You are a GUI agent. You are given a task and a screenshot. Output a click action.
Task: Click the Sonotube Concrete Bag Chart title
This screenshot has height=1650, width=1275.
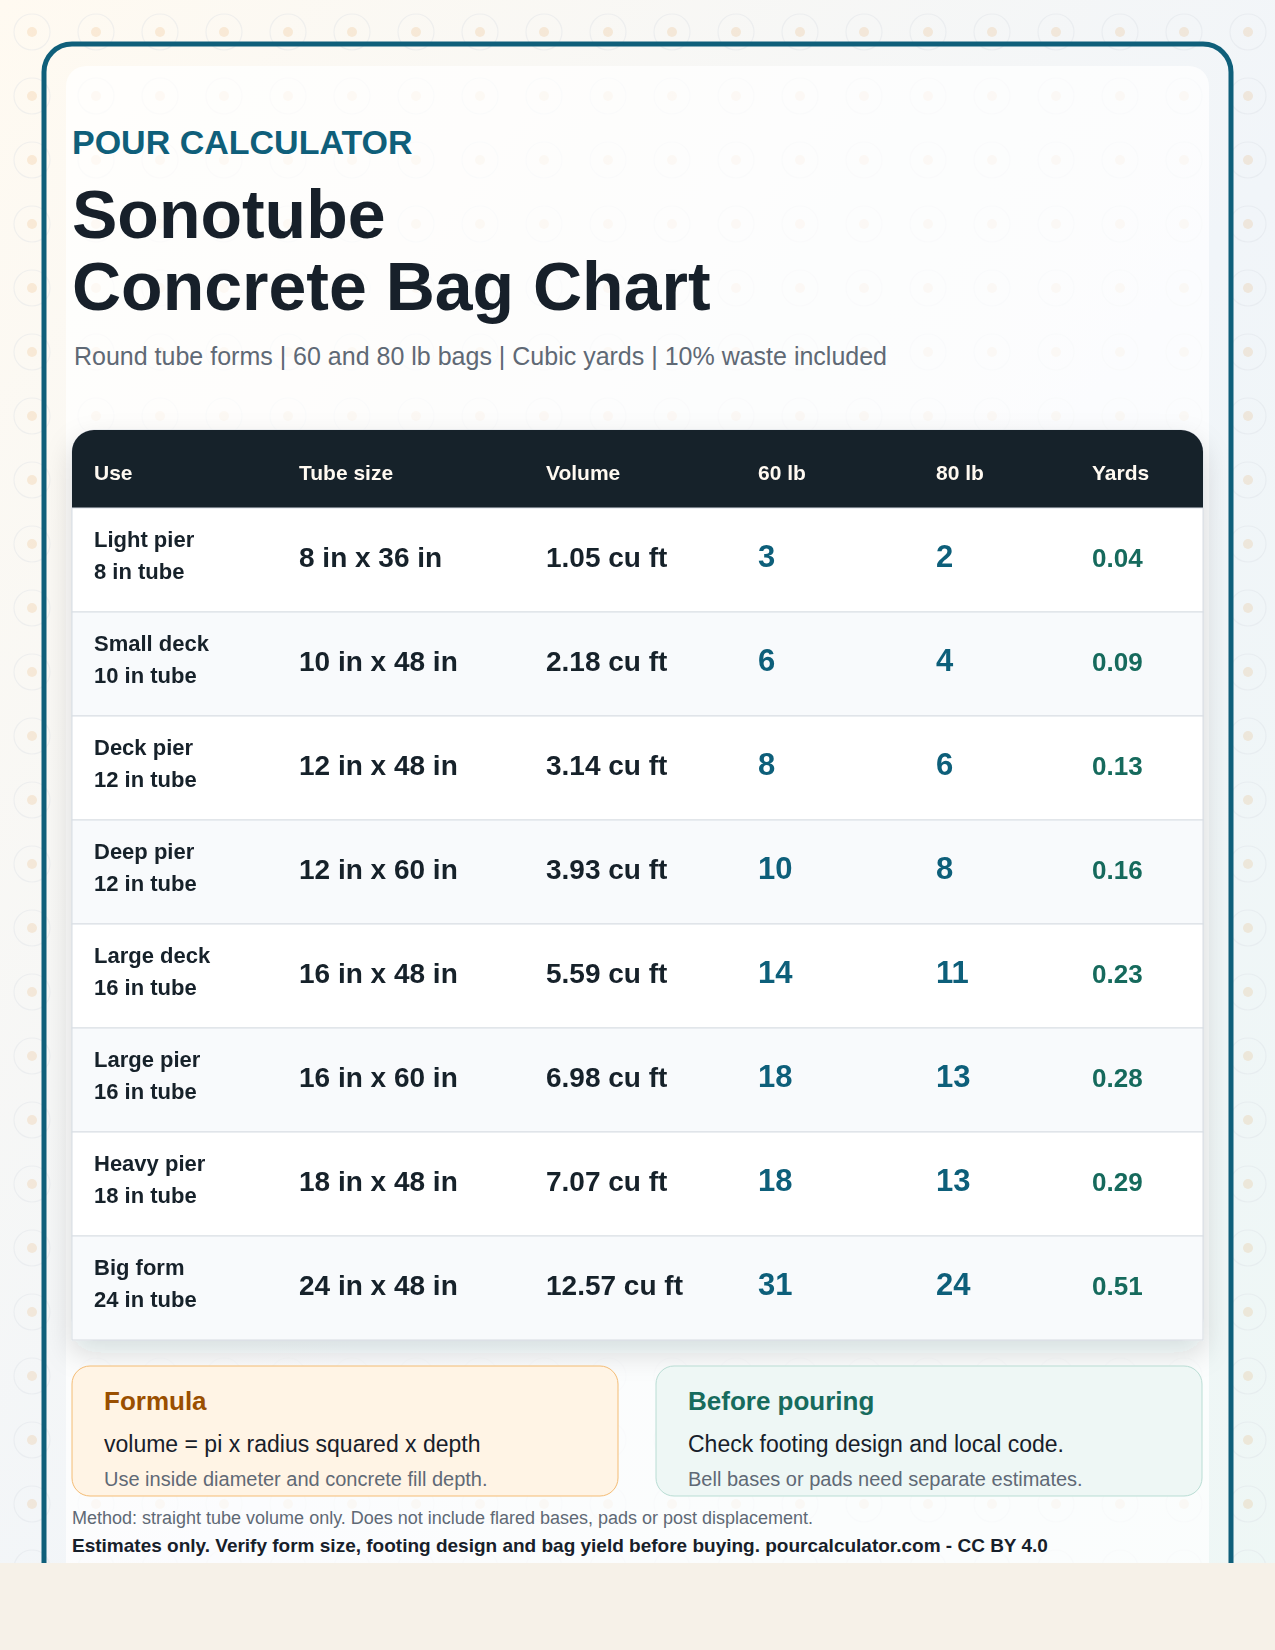coord(391,251)
